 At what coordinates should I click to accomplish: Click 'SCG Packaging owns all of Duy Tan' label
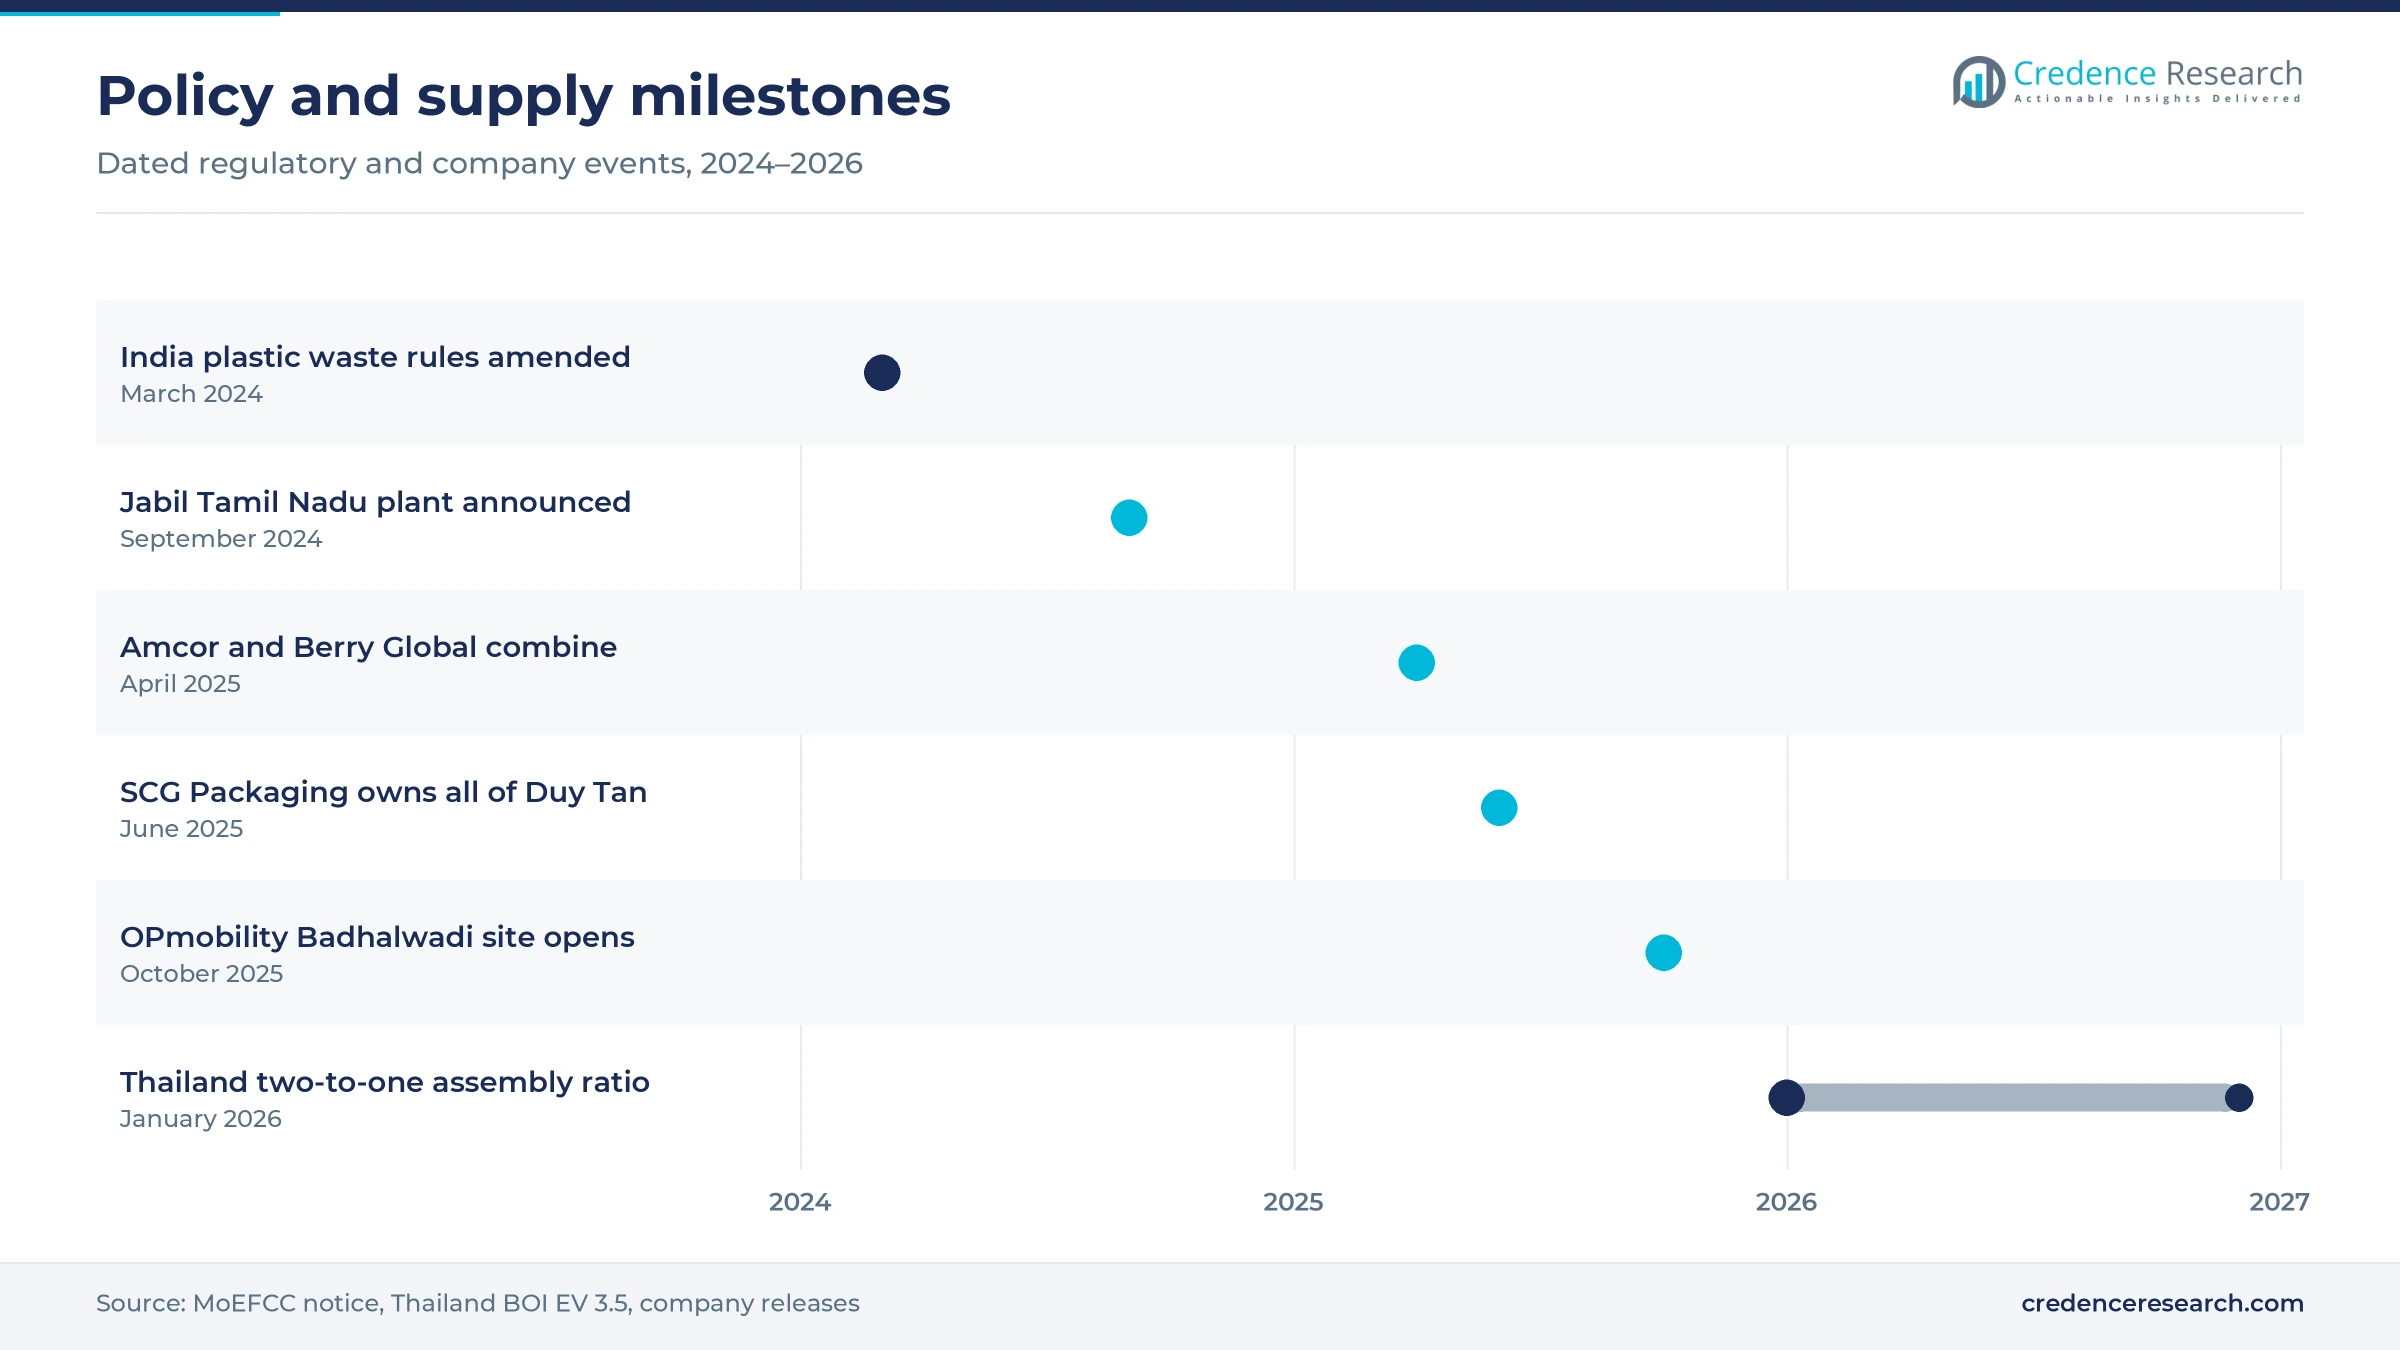tap(383, 792)
